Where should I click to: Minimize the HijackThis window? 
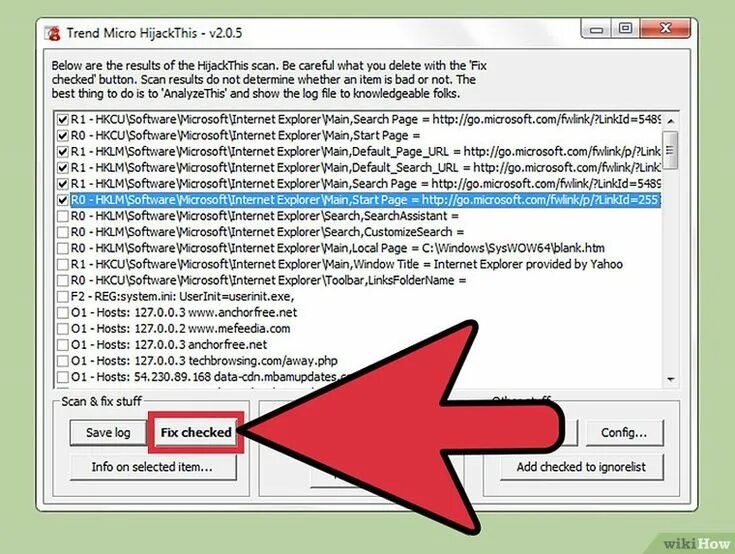pyautogui.click(x=596, y=29)
